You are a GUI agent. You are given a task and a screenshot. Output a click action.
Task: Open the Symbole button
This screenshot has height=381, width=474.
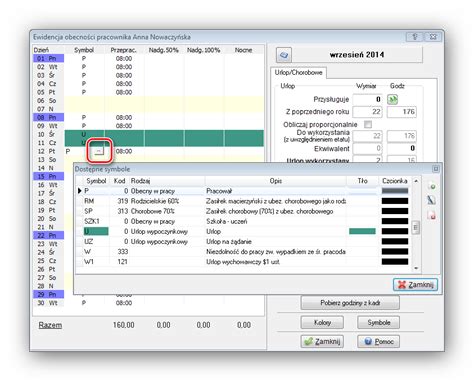point(378,322)
